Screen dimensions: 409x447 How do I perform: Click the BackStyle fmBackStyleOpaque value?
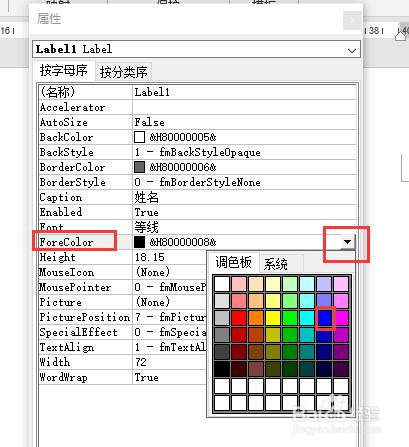198,152
